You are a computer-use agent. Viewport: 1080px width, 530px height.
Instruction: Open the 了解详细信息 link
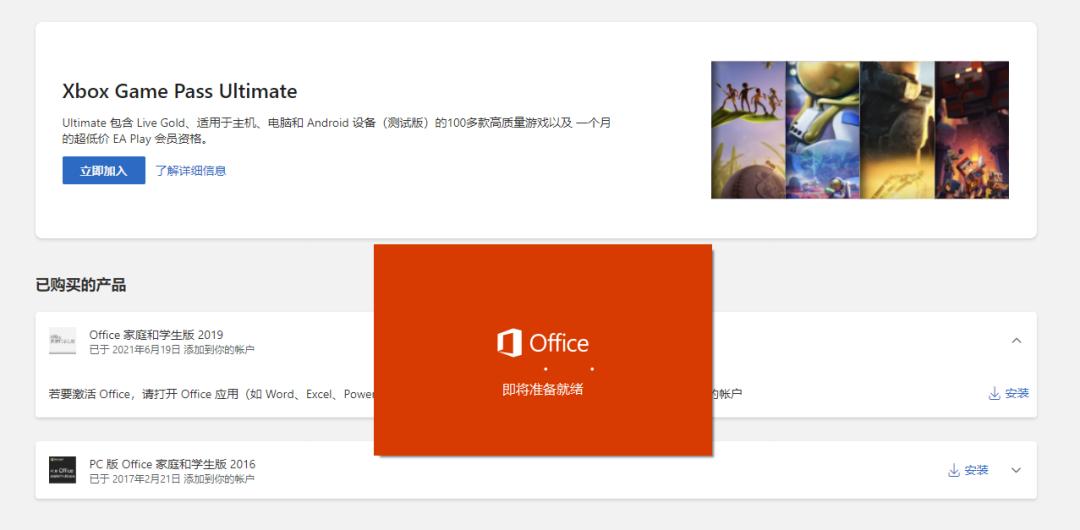(x=191, y=170)
